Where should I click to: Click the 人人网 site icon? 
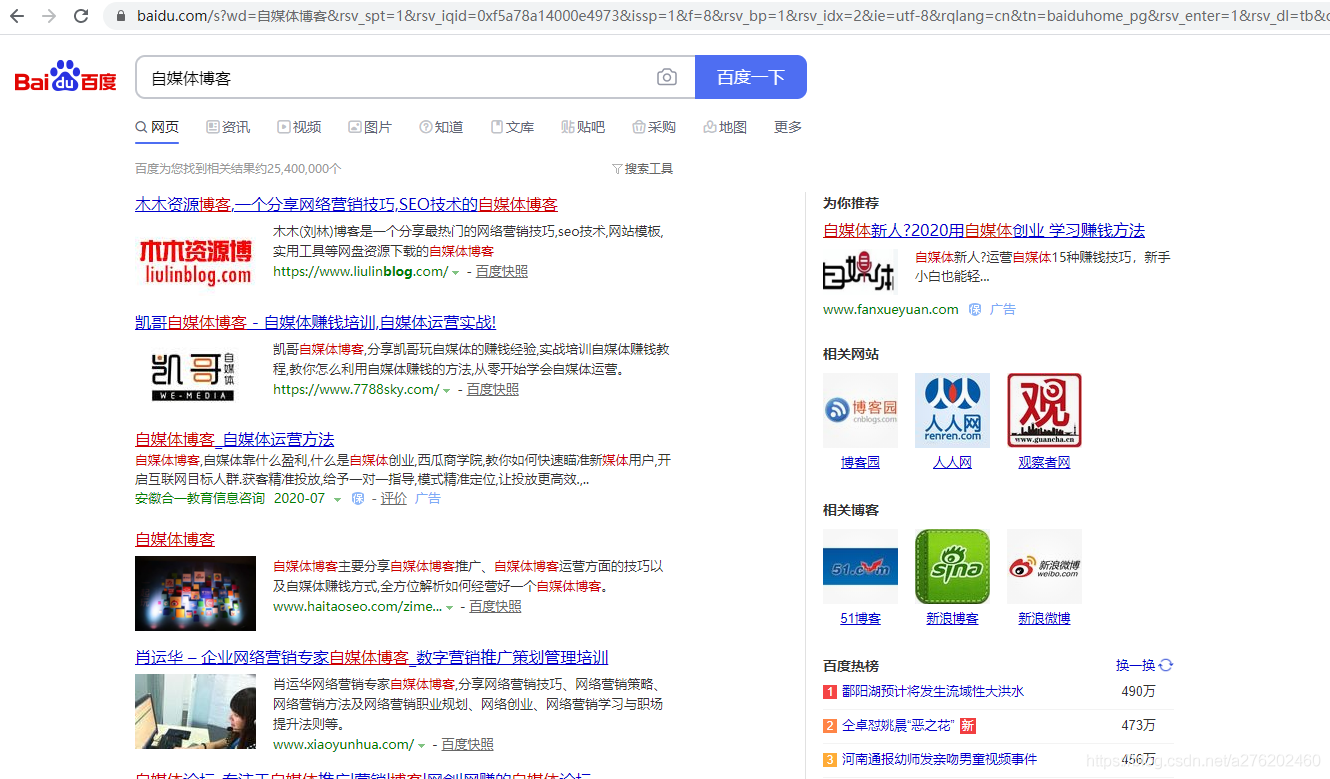952,410
